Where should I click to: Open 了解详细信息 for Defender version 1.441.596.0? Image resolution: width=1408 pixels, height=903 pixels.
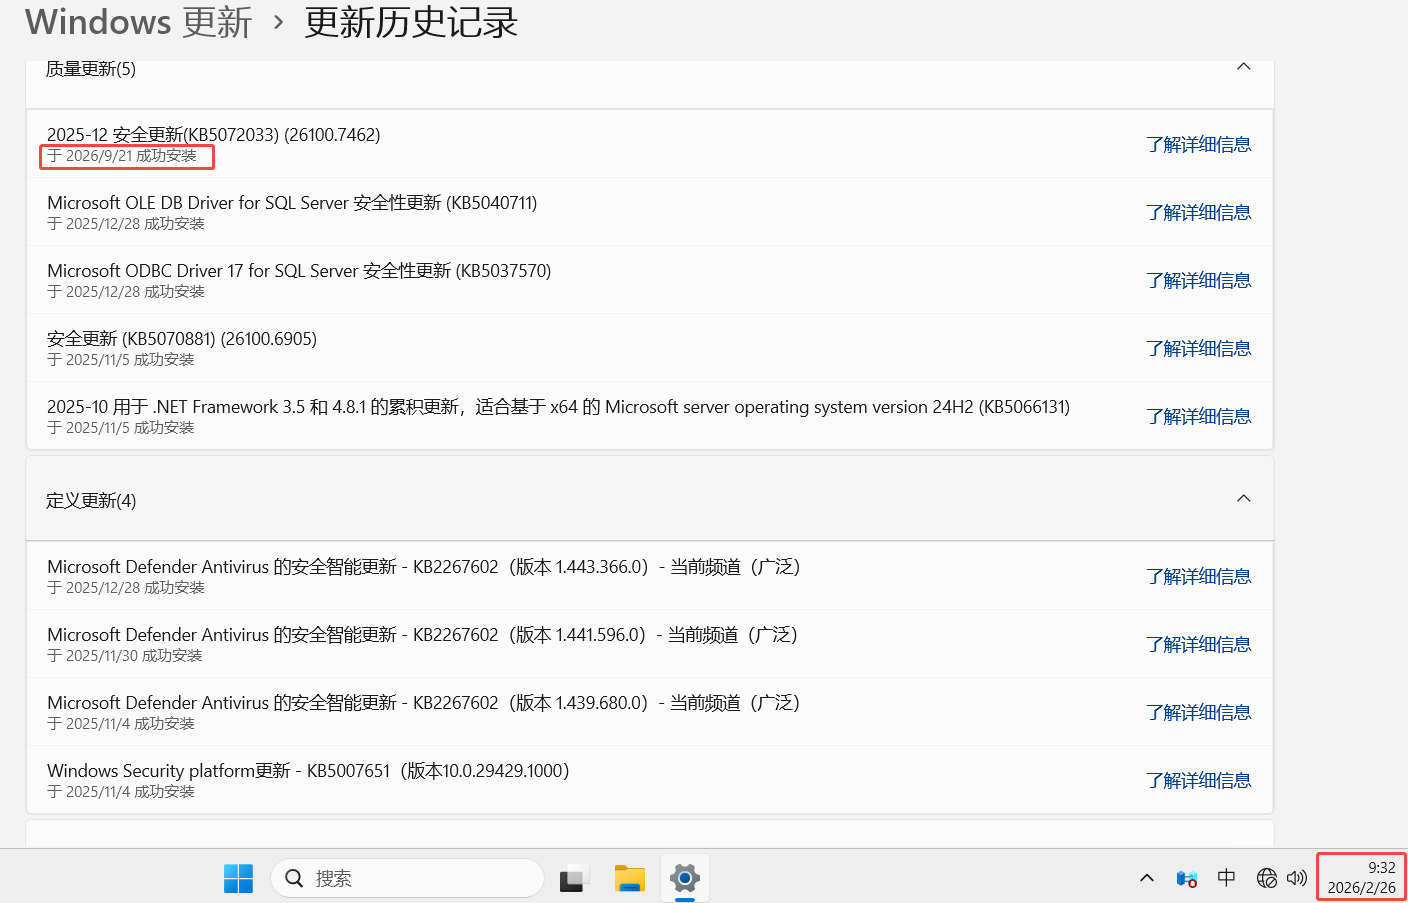pyautogui.click(x=1199, y=645)
